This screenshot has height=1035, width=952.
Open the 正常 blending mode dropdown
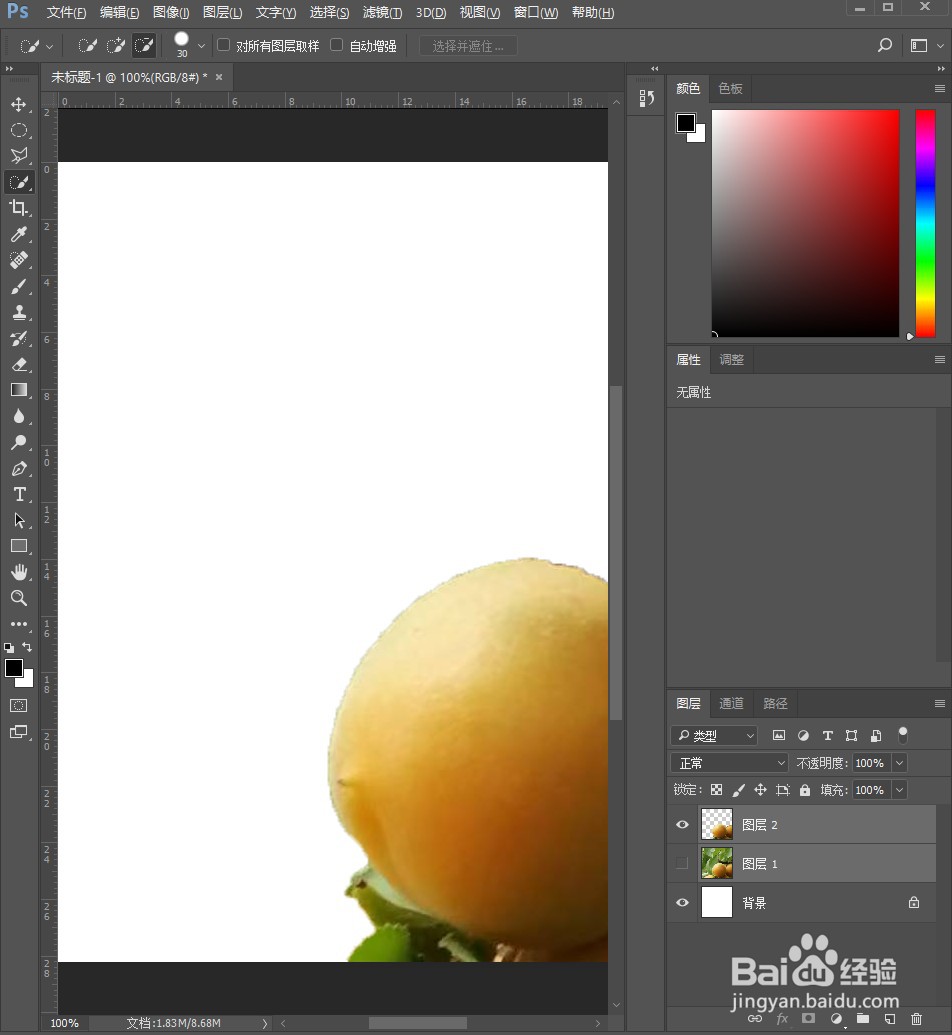click(728, 762)
